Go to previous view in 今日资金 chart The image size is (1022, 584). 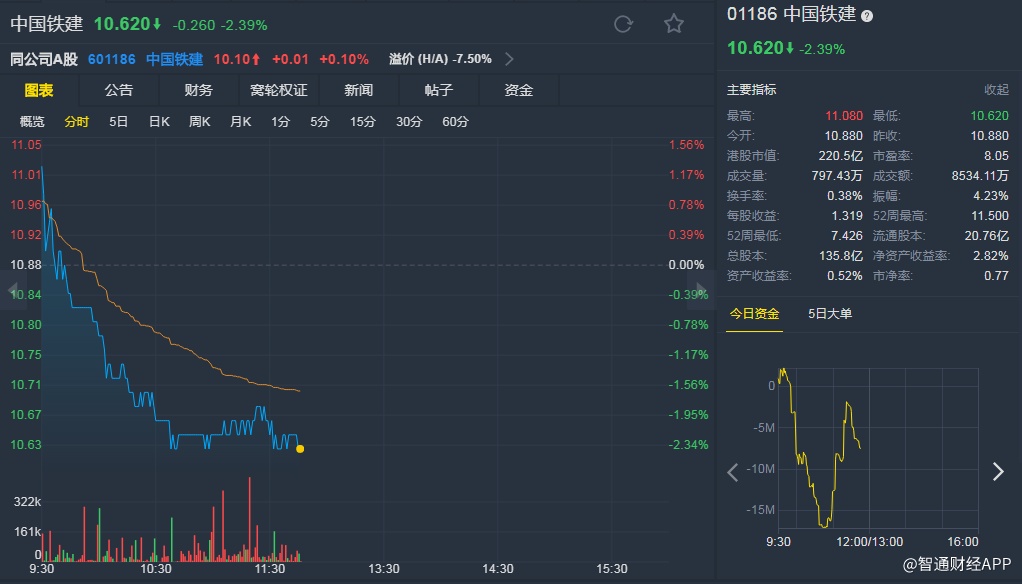click(x=733, y=472)
